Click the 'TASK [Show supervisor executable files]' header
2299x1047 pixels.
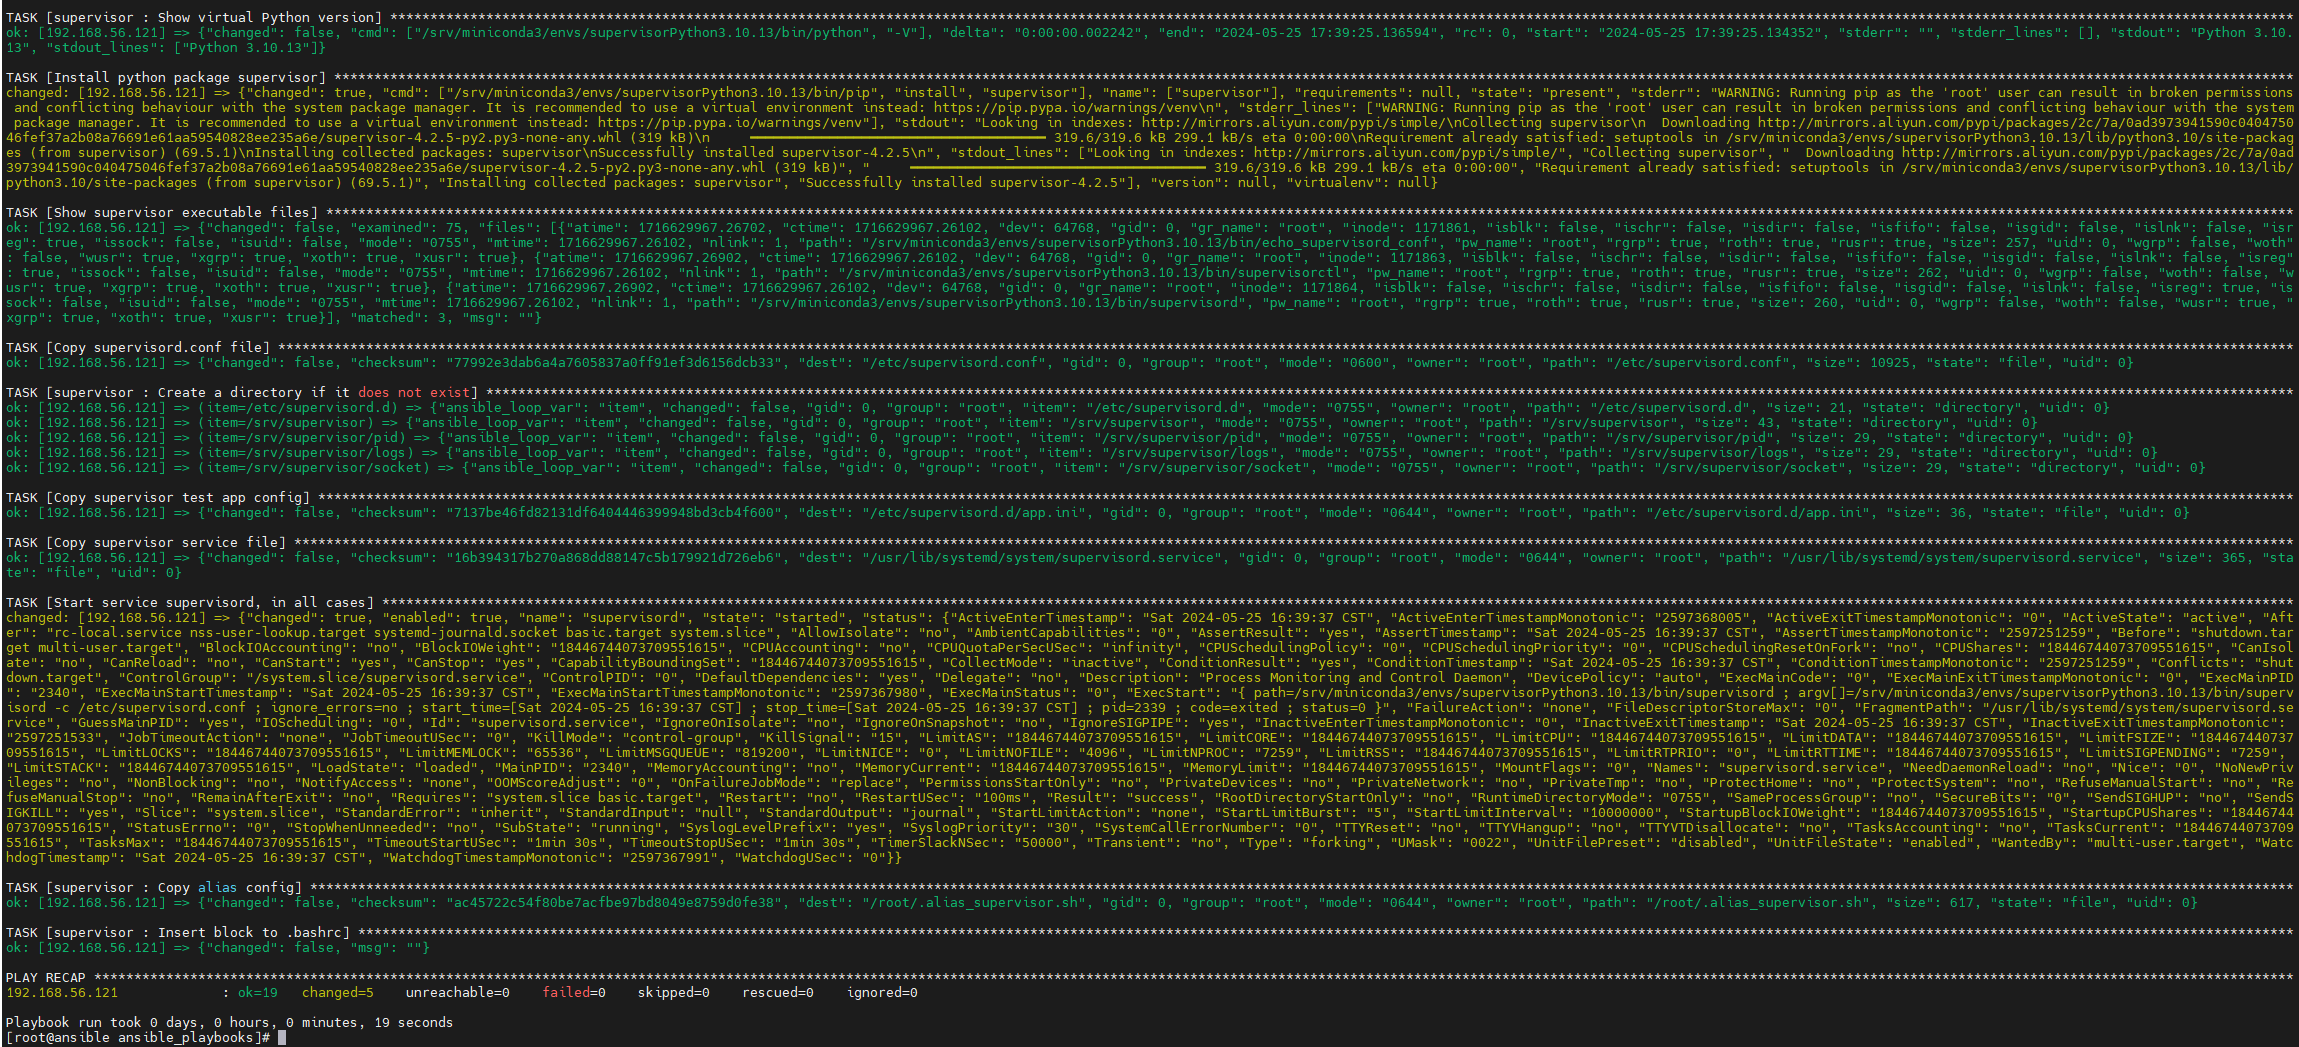pyautogui.click(x=162, y=212)
